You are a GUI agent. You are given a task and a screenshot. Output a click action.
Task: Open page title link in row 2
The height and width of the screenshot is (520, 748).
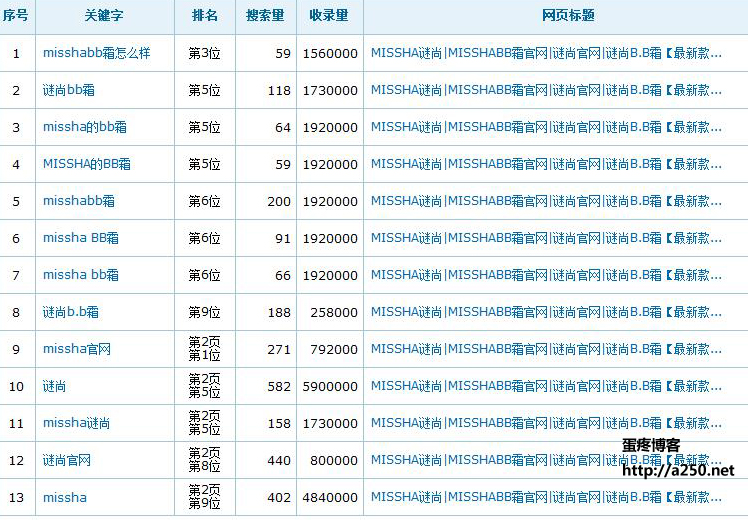click(x=546, y=90)
